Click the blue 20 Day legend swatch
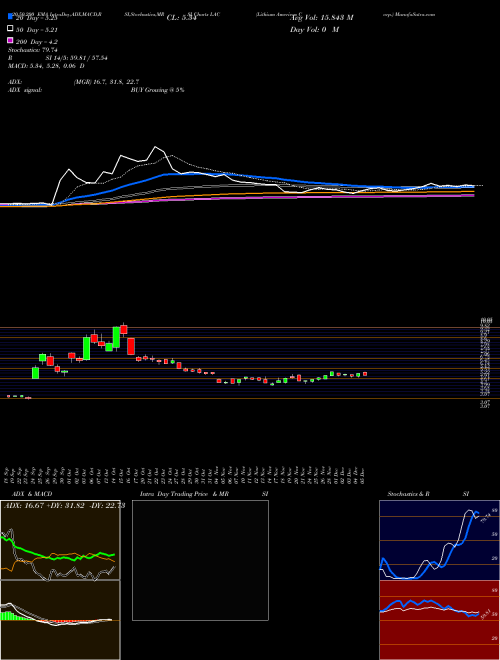This screenshot has height=660, width=500. pos(10,18)
